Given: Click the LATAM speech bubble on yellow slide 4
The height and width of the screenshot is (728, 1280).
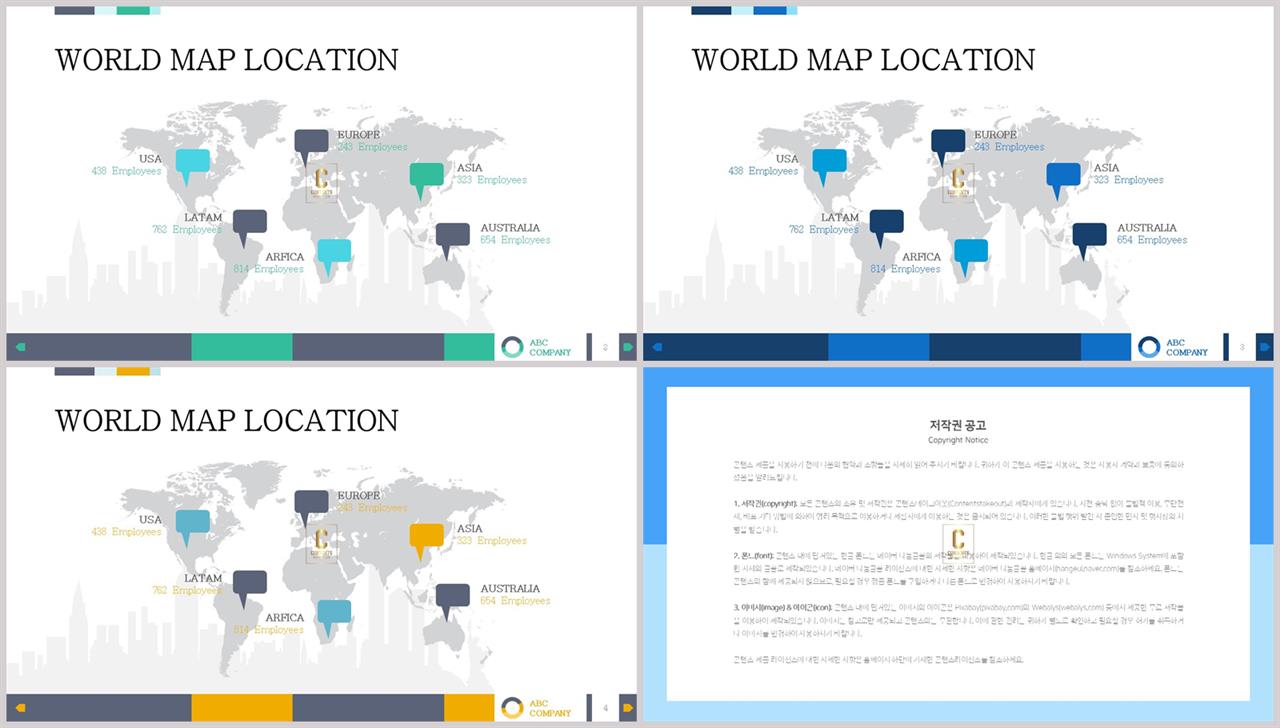Looking at the screenshot, I should coord(249,587).
